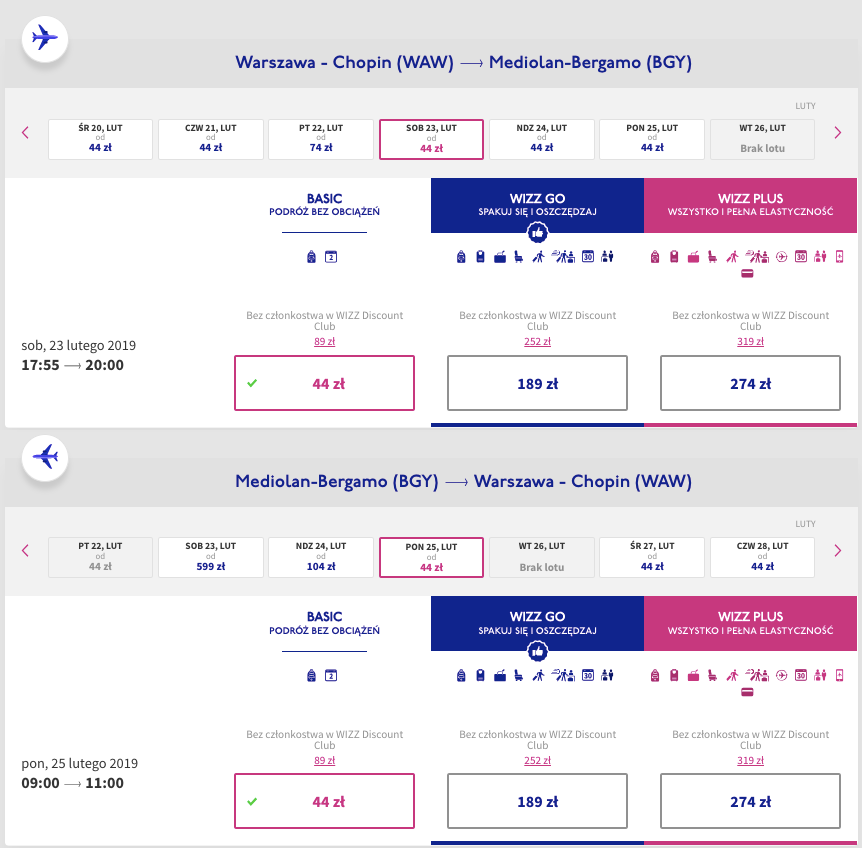Viewport: 862px width, 848px height.
Task: Click the 2-day calendar icon under return BASIC
Action: (331, 675)
